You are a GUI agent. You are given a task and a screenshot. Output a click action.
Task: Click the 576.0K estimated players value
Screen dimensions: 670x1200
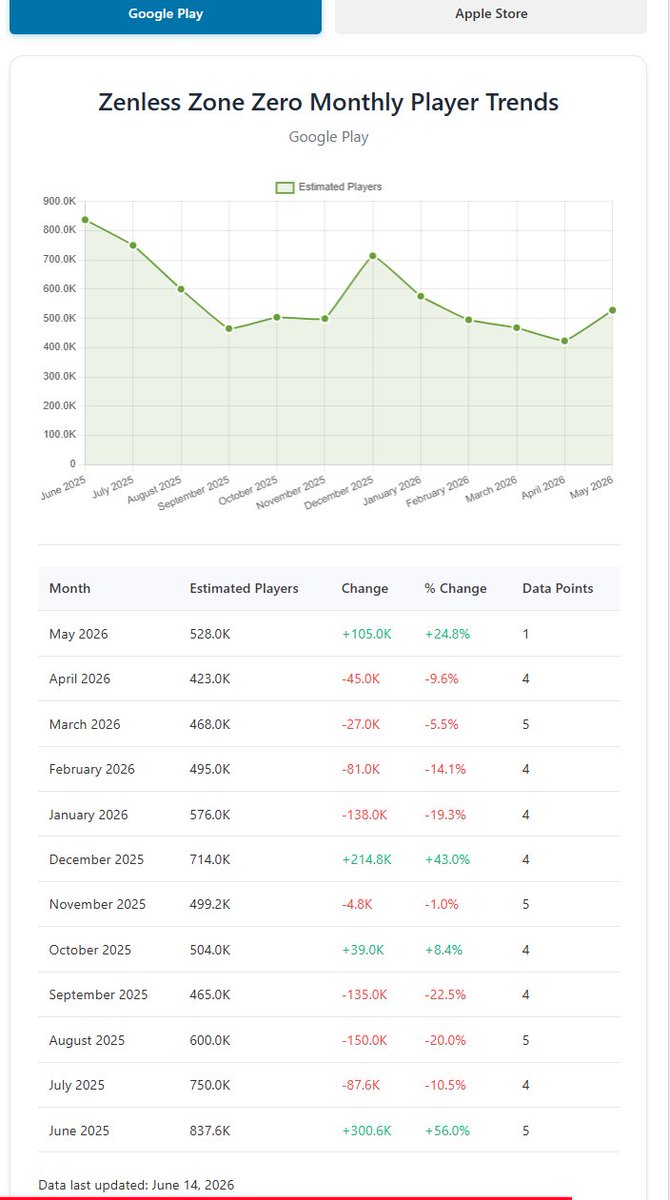(210, 815)
